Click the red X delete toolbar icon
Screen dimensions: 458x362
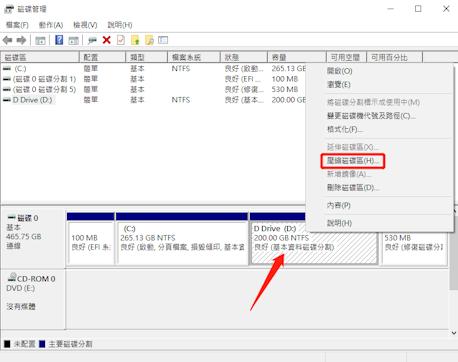coord(107,40)
